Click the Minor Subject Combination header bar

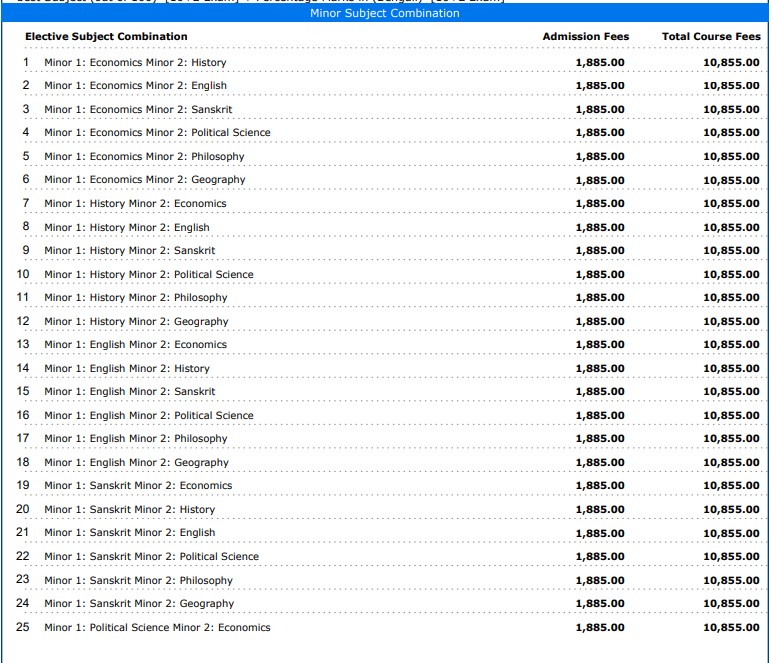click(385, 13)
